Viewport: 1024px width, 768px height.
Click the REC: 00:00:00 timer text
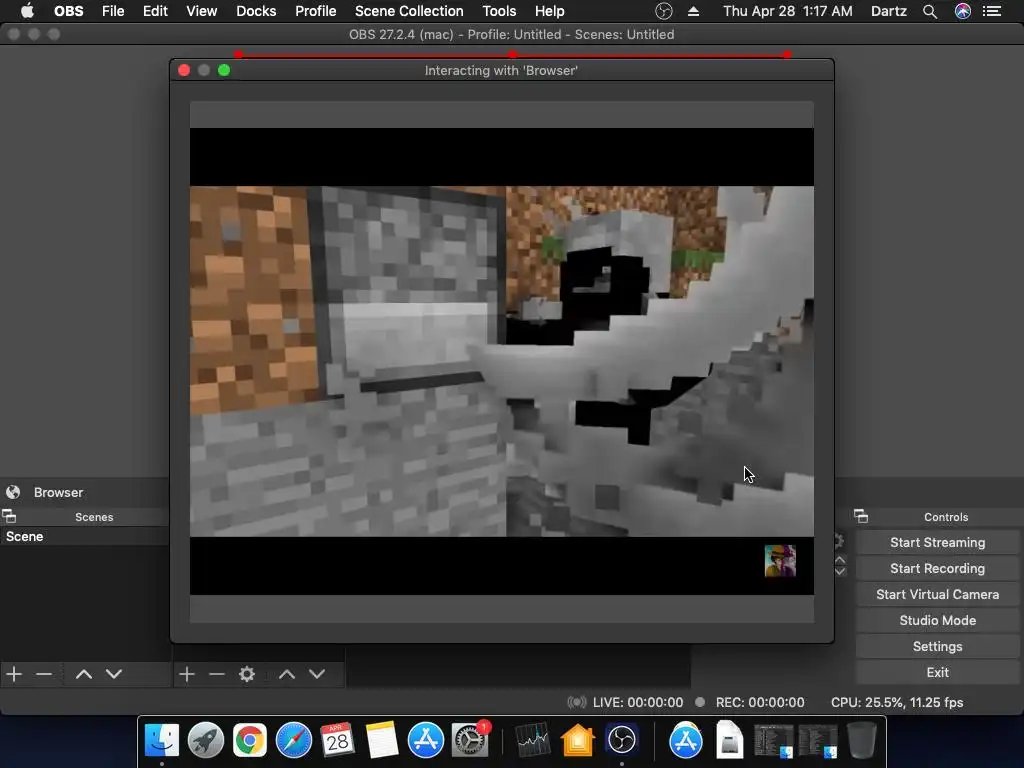point(760,702)
